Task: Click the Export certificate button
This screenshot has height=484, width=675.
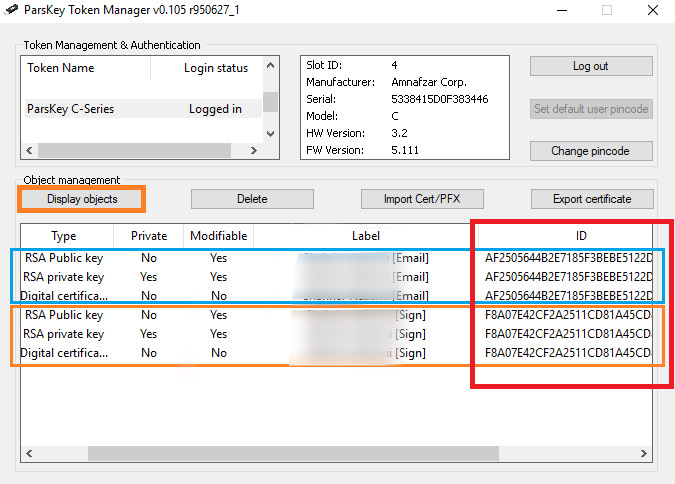Action: click(x=592, y=199)
